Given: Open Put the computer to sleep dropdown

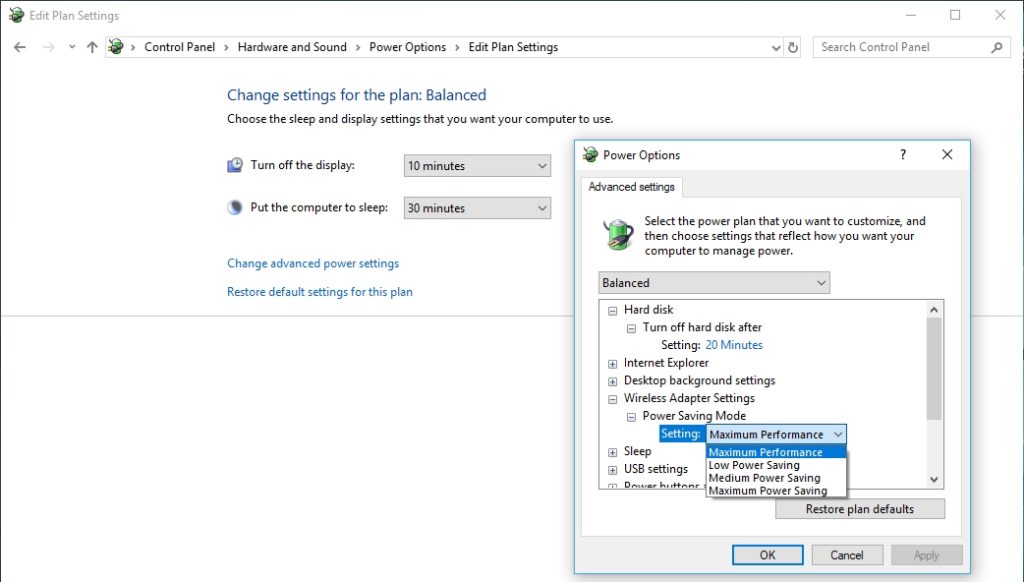Looking at the screenshot, I should pos(477,208).
